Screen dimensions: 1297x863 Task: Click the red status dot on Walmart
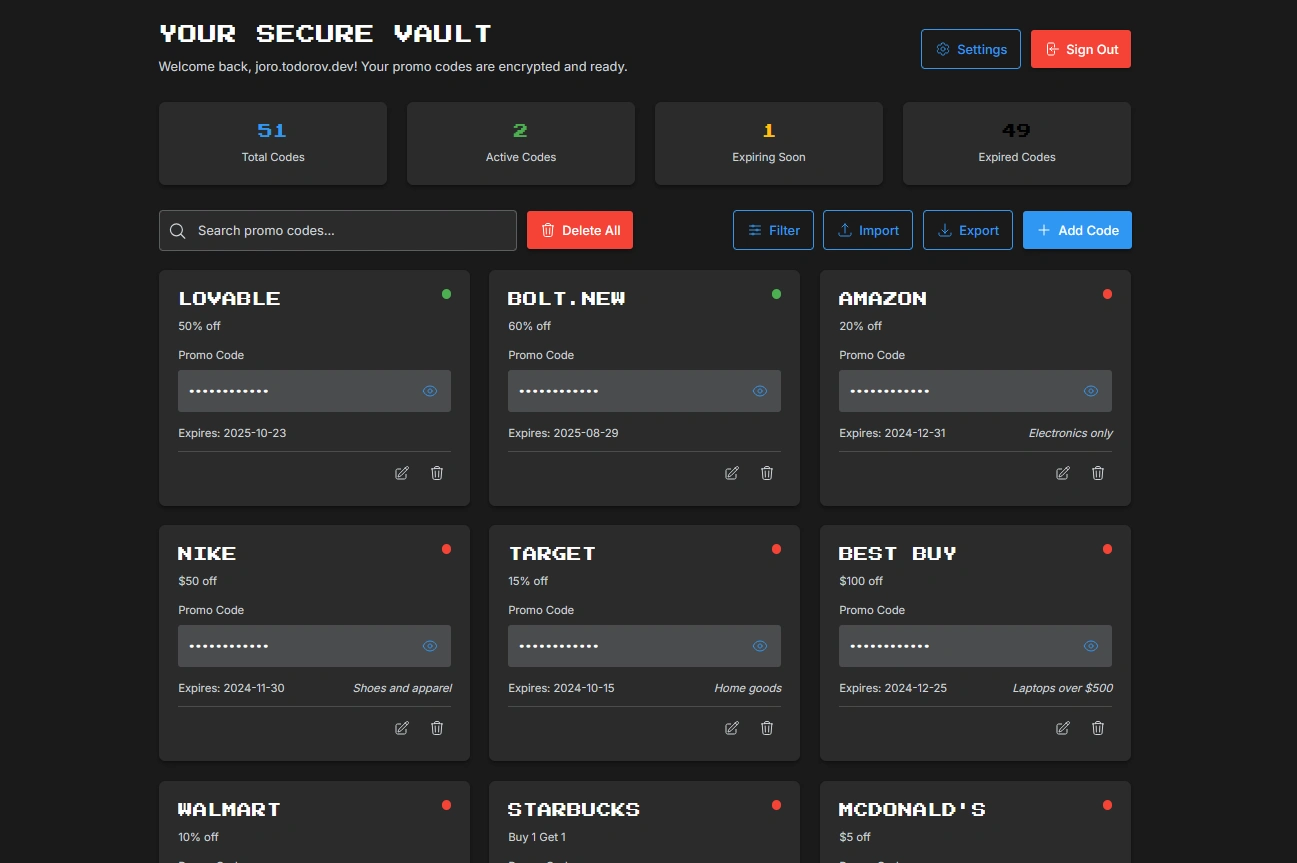coord(446,805)
